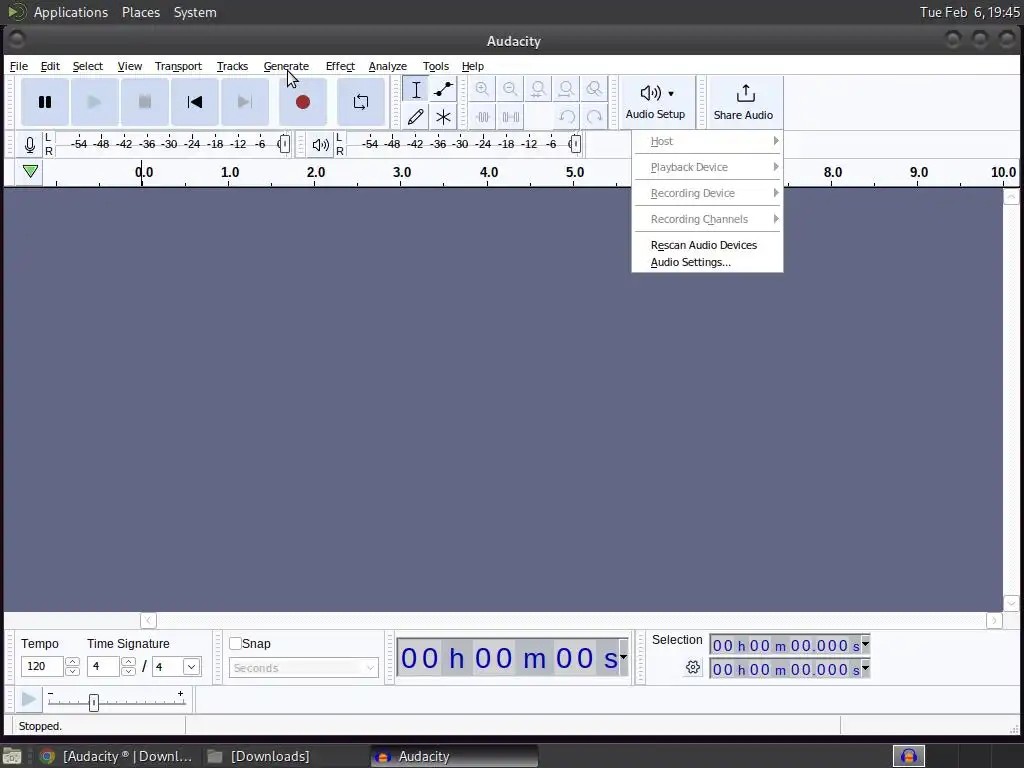Start recording with the red Record button

302,102
